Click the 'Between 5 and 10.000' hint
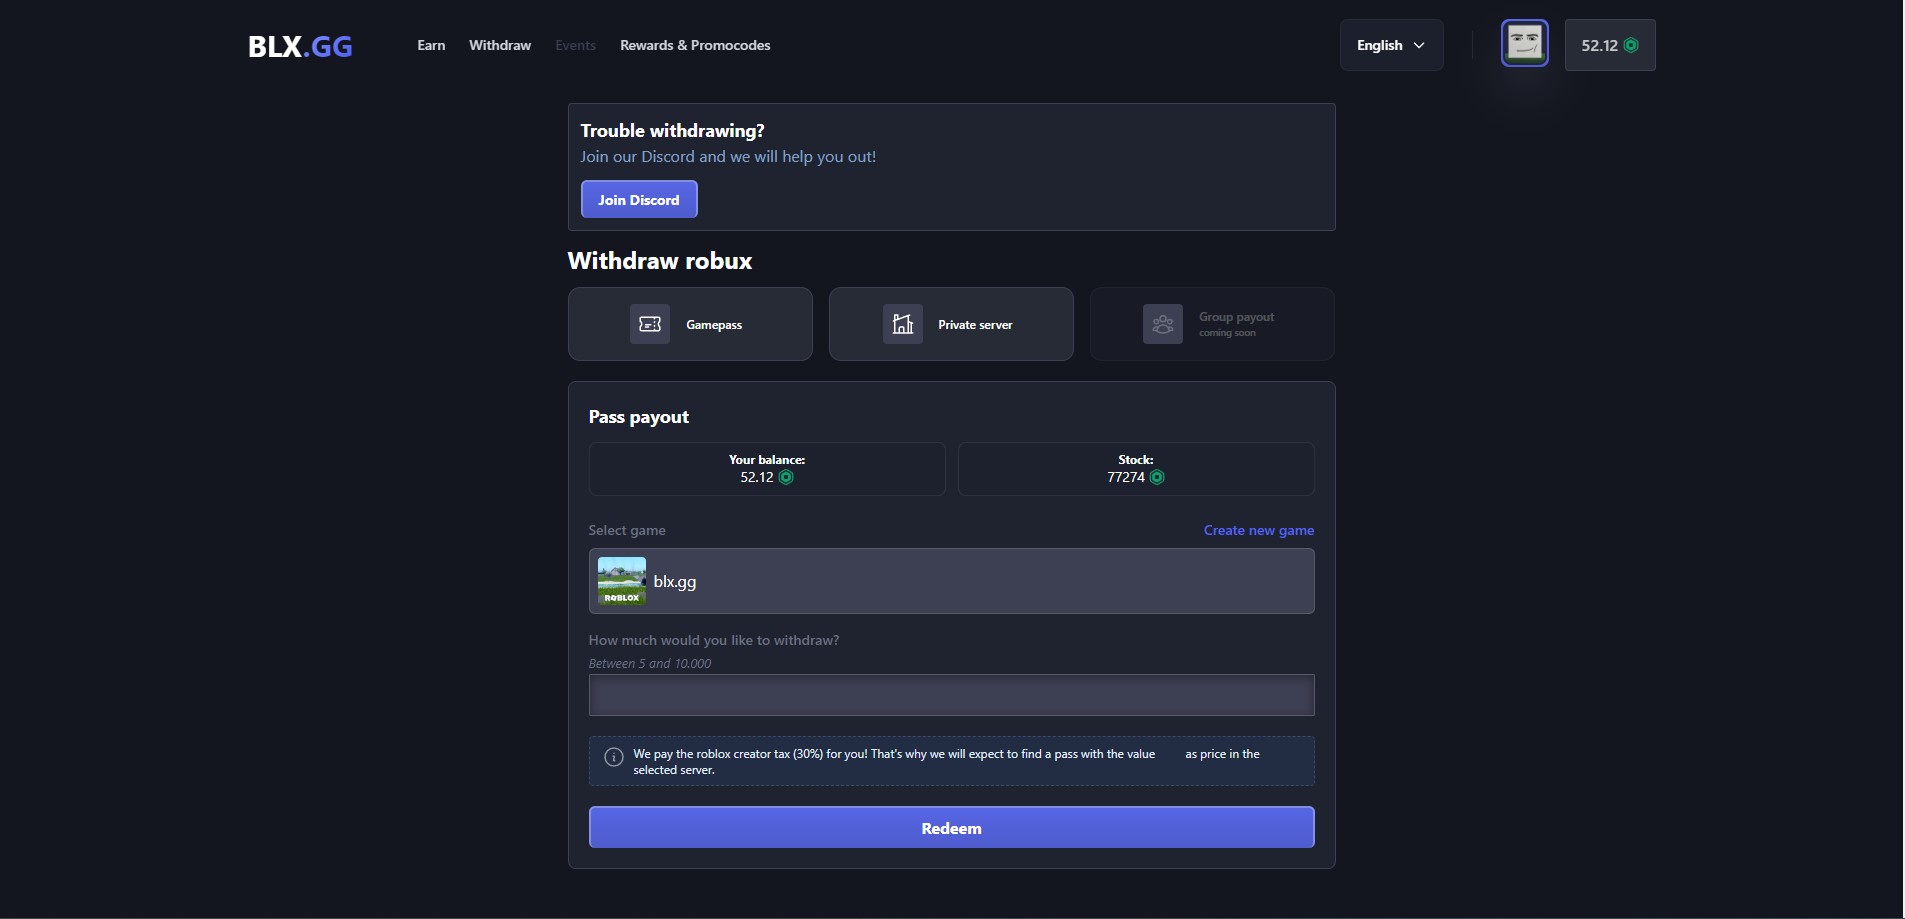1905x919 pixels. [x=650, y=663]
